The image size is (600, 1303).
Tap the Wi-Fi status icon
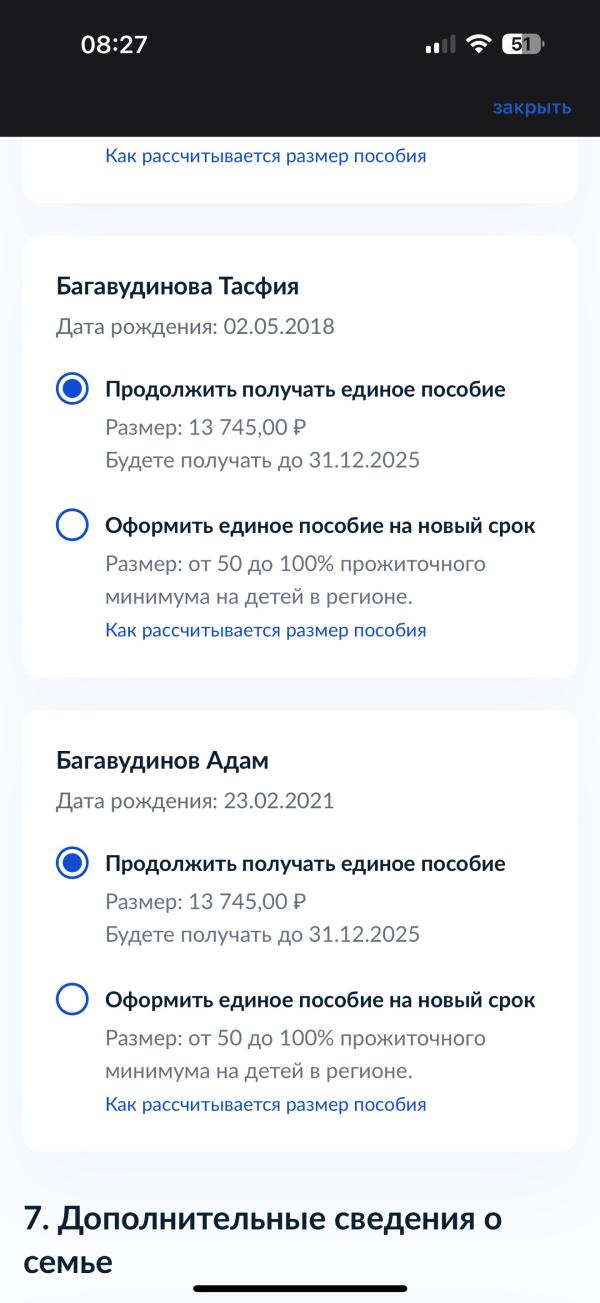(479, 44)
